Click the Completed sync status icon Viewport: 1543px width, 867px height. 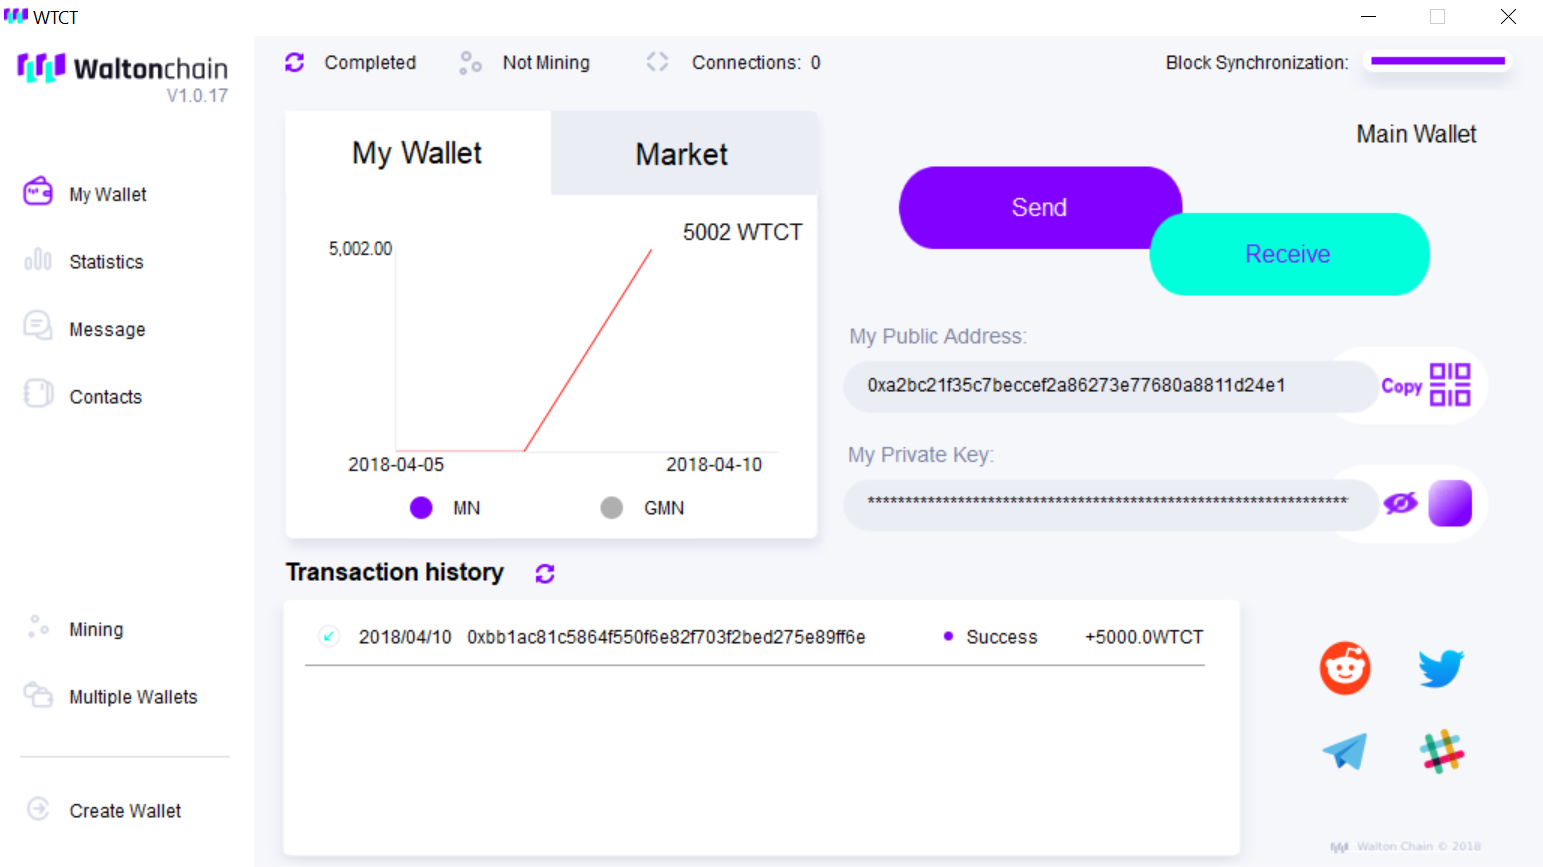tap(294, 62)
